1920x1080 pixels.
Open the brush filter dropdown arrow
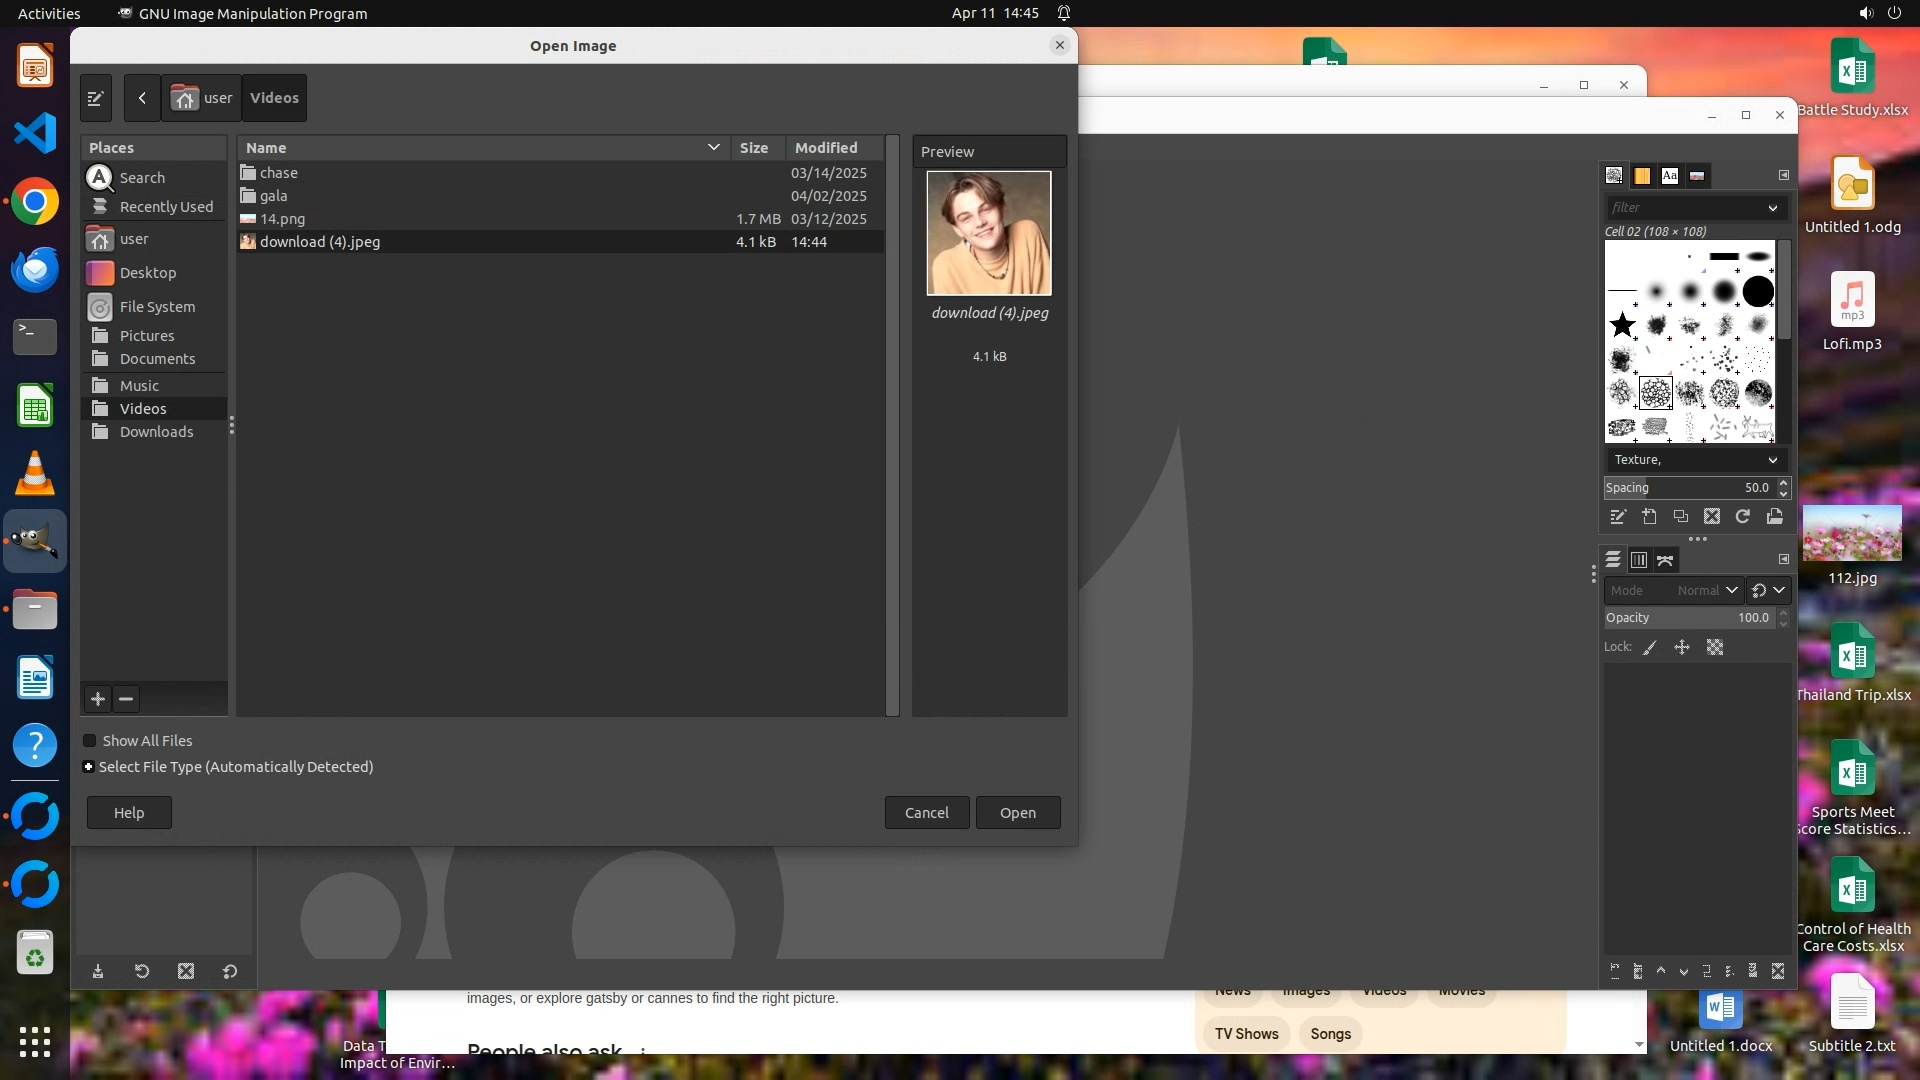(x=1772, y=208)
